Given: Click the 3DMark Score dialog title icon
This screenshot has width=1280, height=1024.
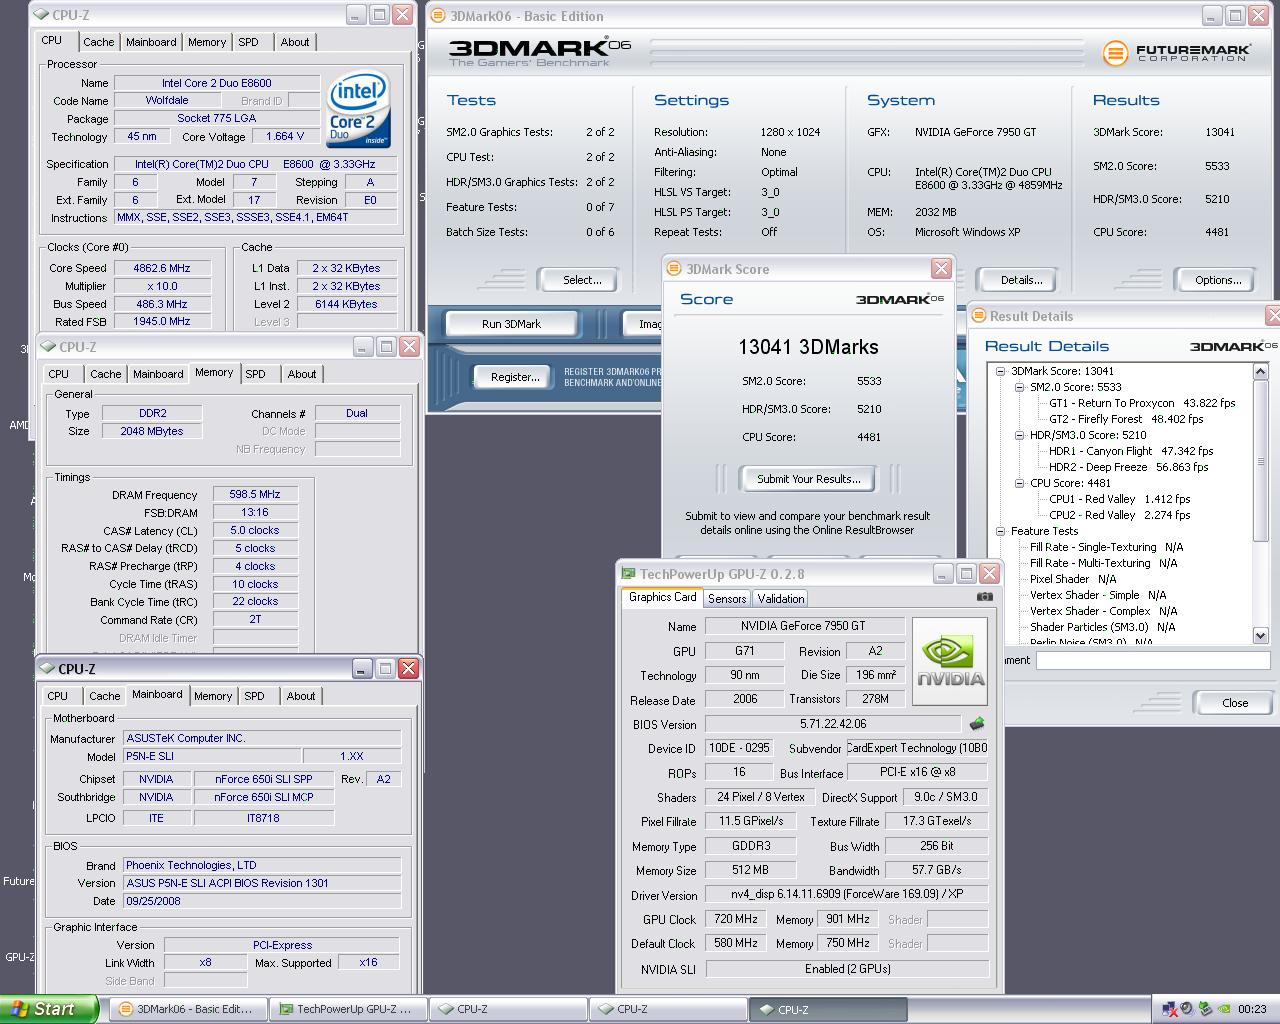Looking at the screenshot, I should (x=674, y=269).
